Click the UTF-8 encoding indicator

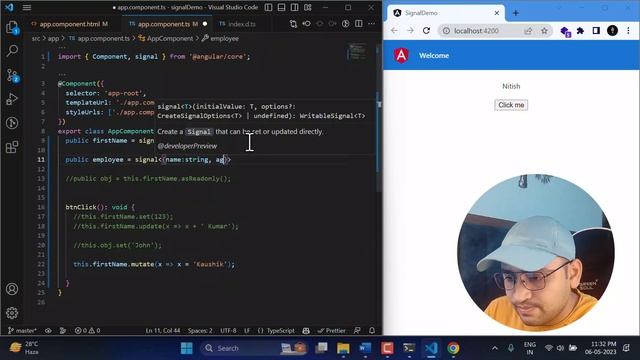(228, 331)
